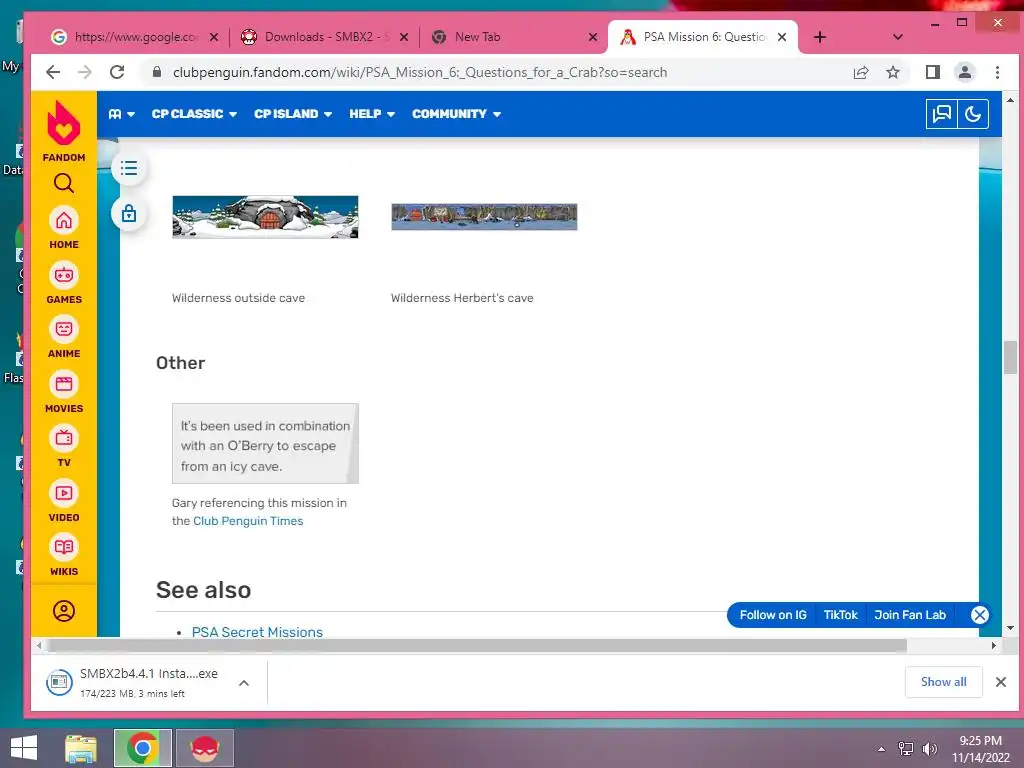Open the Wilderness Herbert's cave thumbnail
This screenshot has height=768, width=1024.
pyautogui.click(x=484, y=217)
